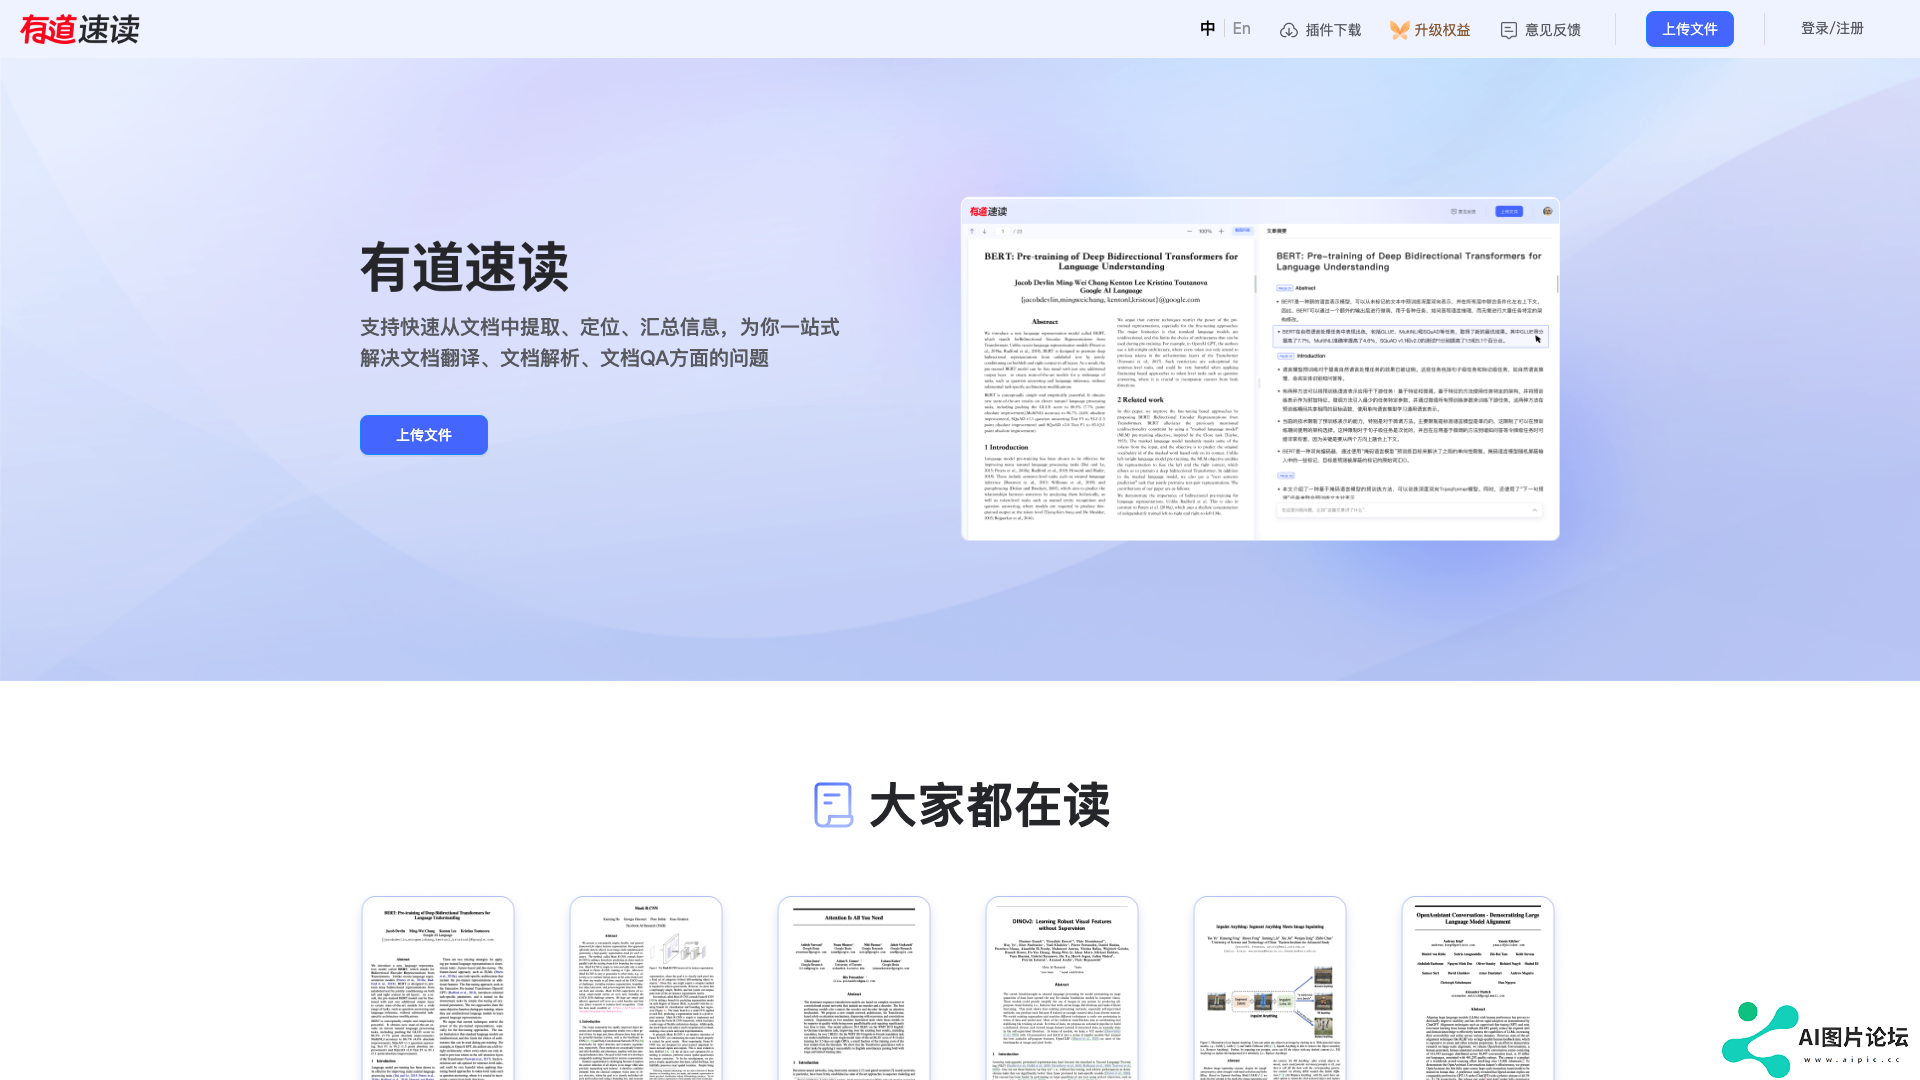The image size is (1920, 1080).
Task: Open the OpenAssistant Conversations paper thumbnail
Action: point(1478,988)
